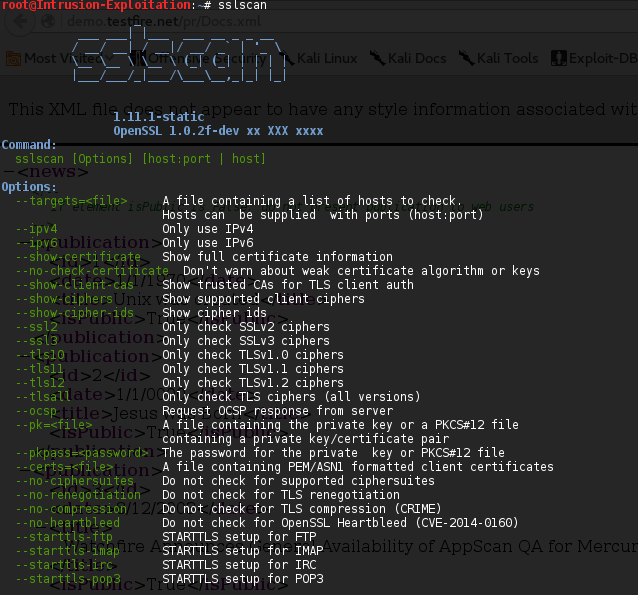The width and height of the screenshot is (638, 595).
Task: Click the '1.11.1-static' version text
Action: 159,117
